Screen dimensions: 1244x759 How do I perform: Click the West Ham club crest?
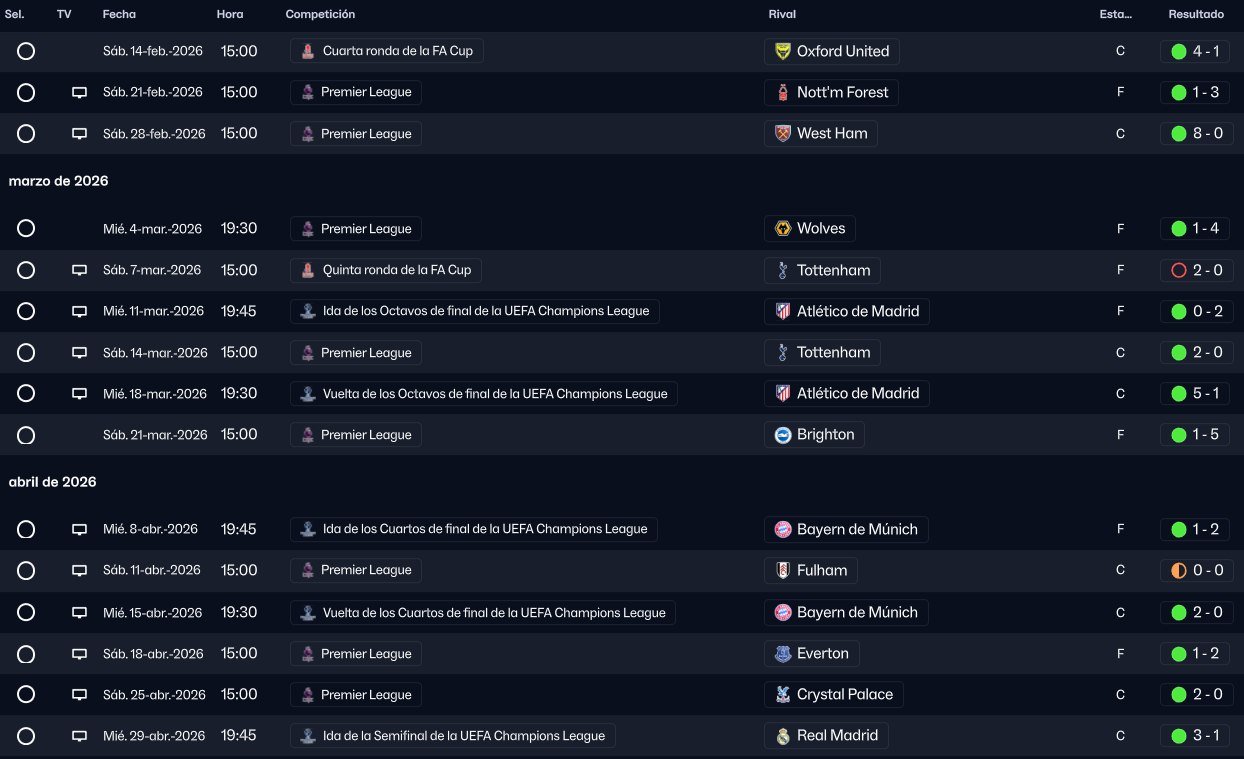click(783, 133)
